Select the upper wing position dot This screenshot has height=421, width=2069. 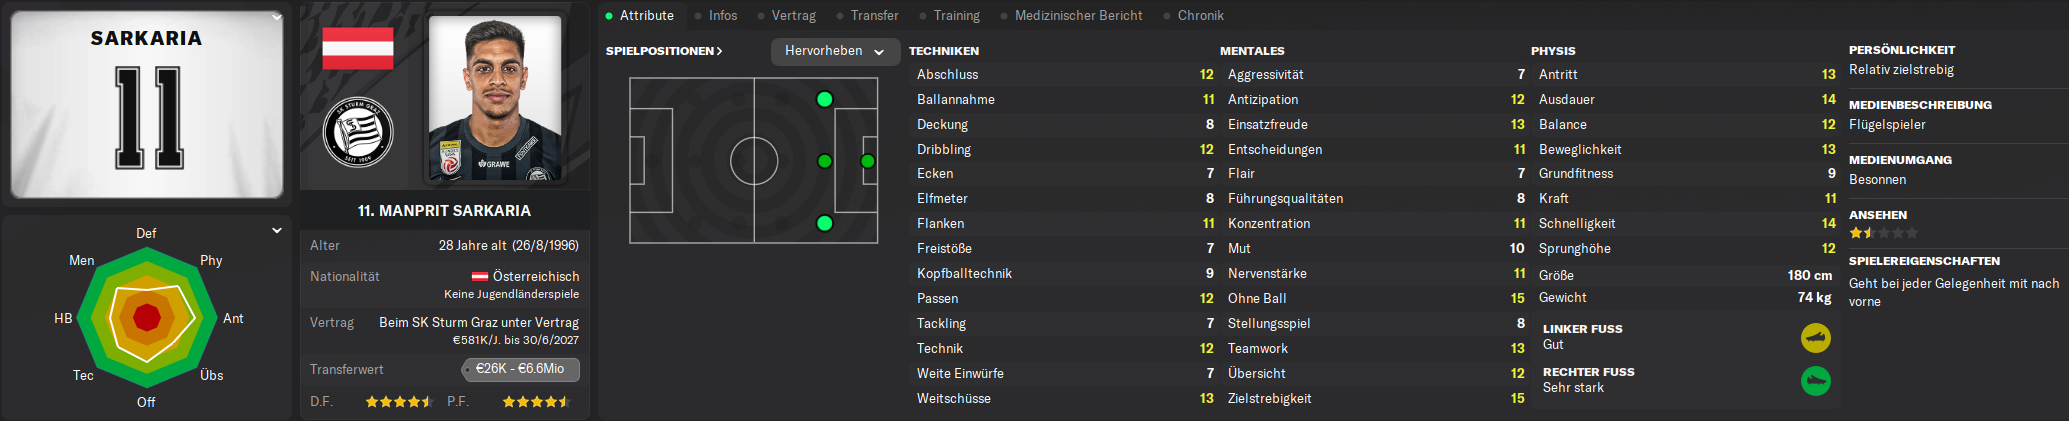tap(824, 99)
